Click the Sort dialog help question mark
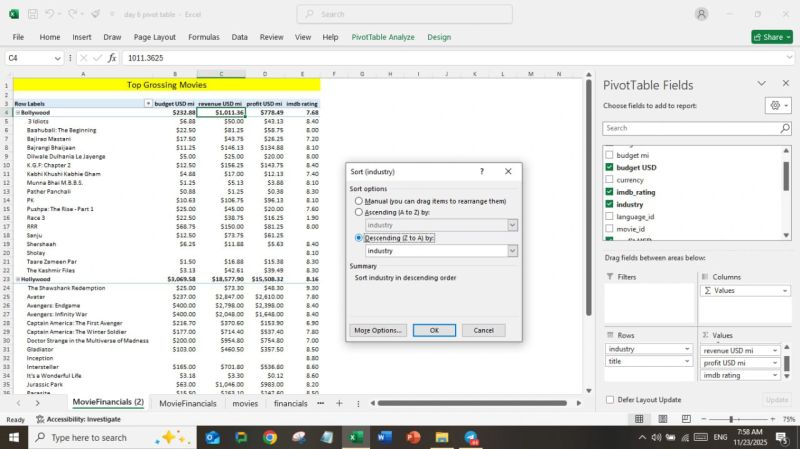Image resolution: width=800 pixels, height=449 pixels. [x=482, y=171]
